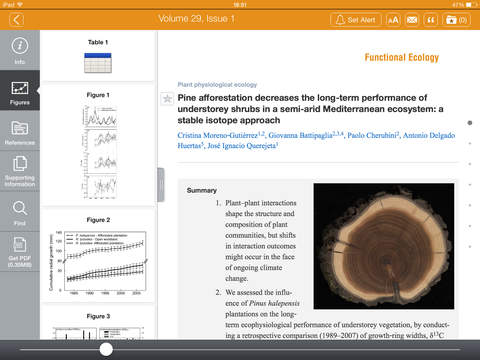Go back using the arrow icon
Screen dimensions: 480x360
click(17, 20)
